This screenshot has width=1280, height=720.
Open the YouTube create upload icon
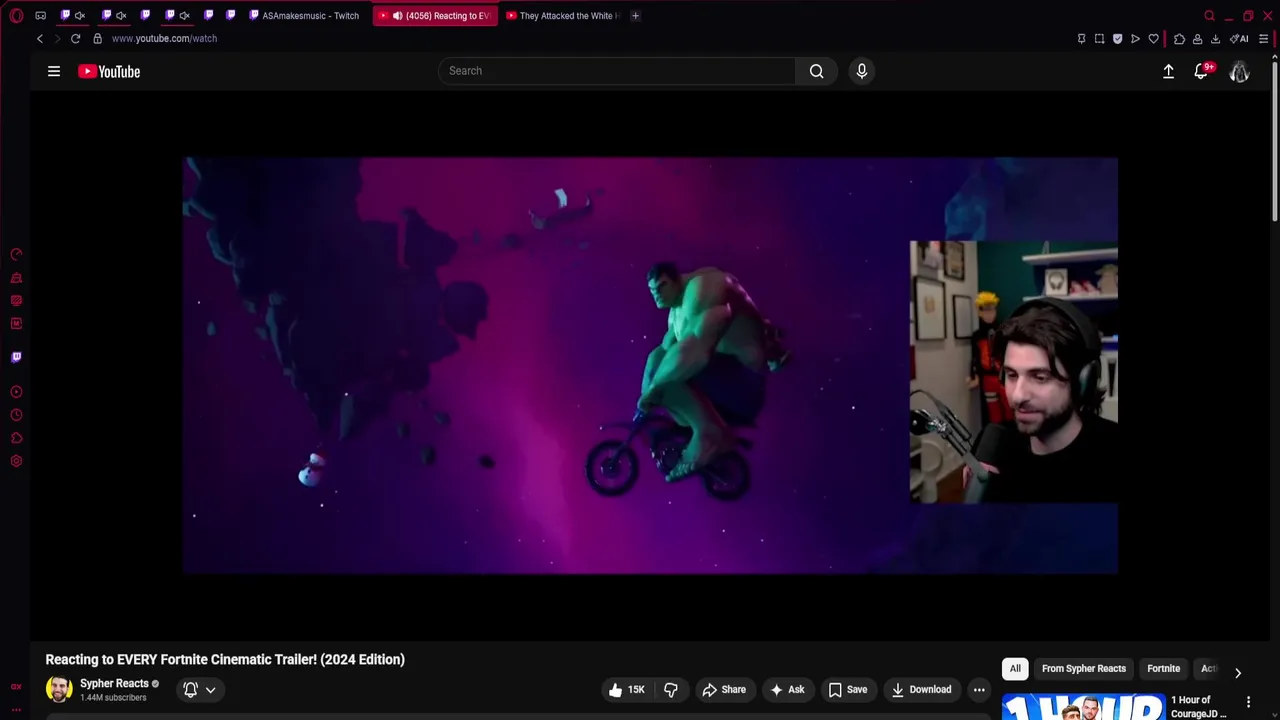[x=1168, y=71]
